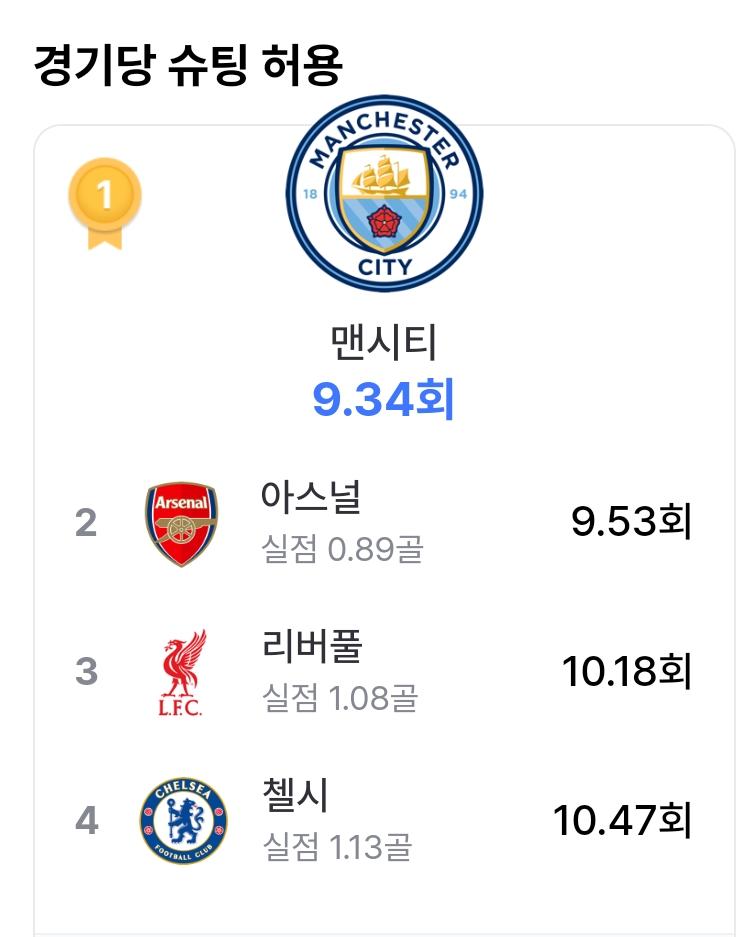Select the 리버풀 team name
The width and height of the screenshot is (740, 937).
coord(312,646)
